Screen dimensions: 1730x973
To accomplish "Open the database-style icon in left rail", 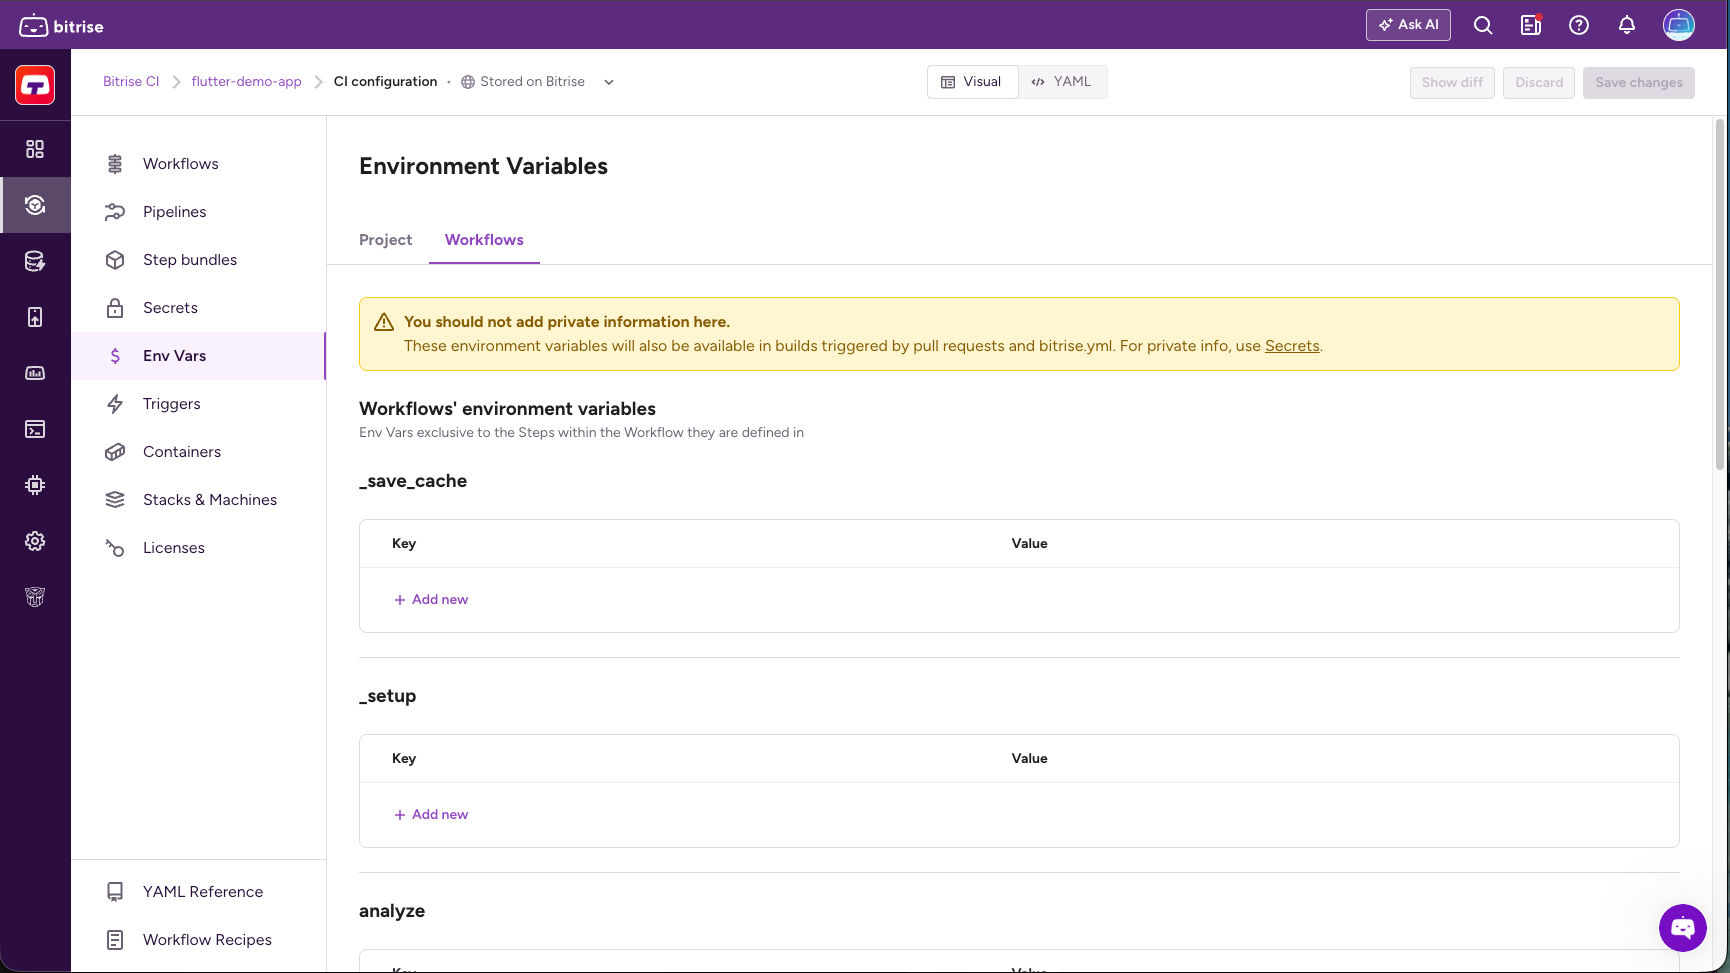I will point(35,261).
